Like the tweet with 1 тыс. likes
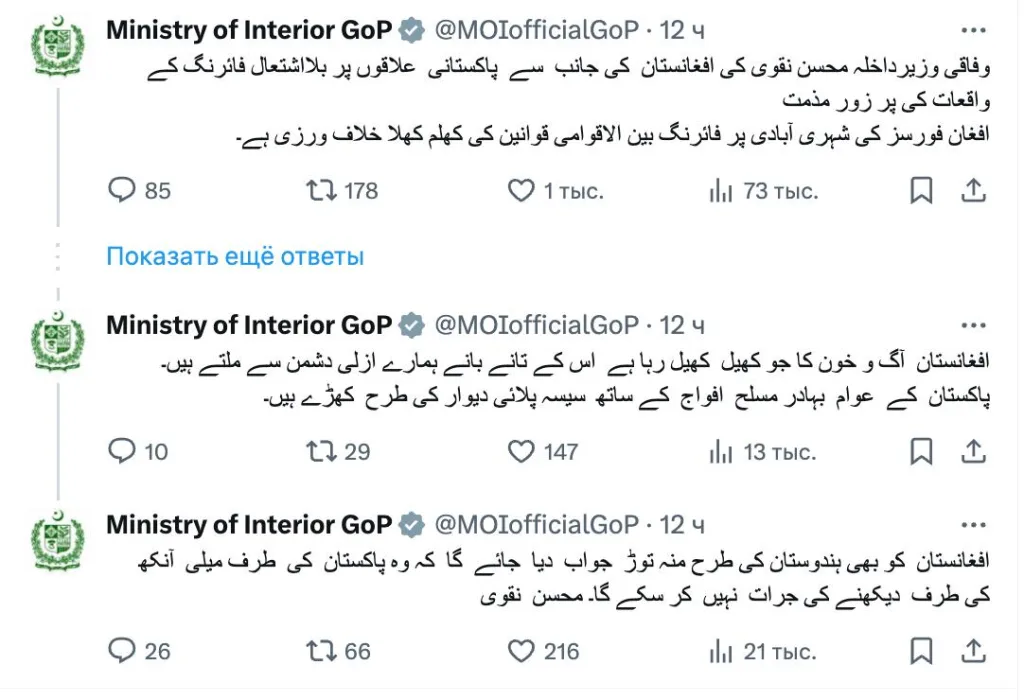Viewport: 1024px width, 700px height. click(521, 190)
